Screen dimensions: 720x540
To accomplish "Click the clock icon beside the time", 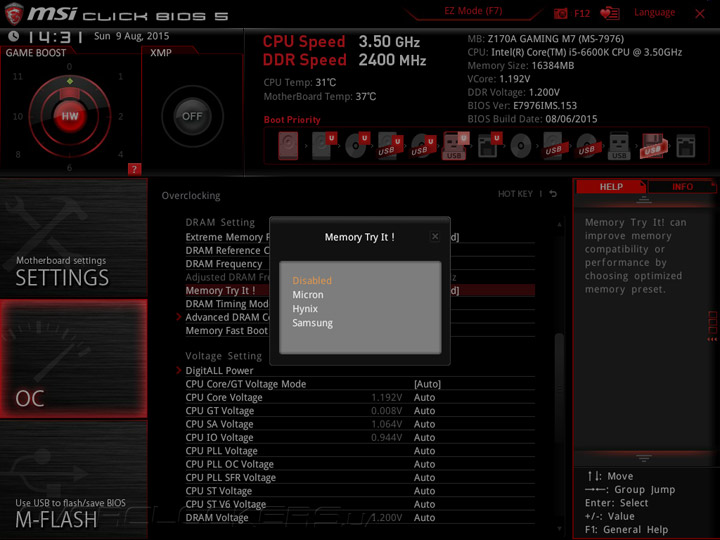I will [13, 35].
